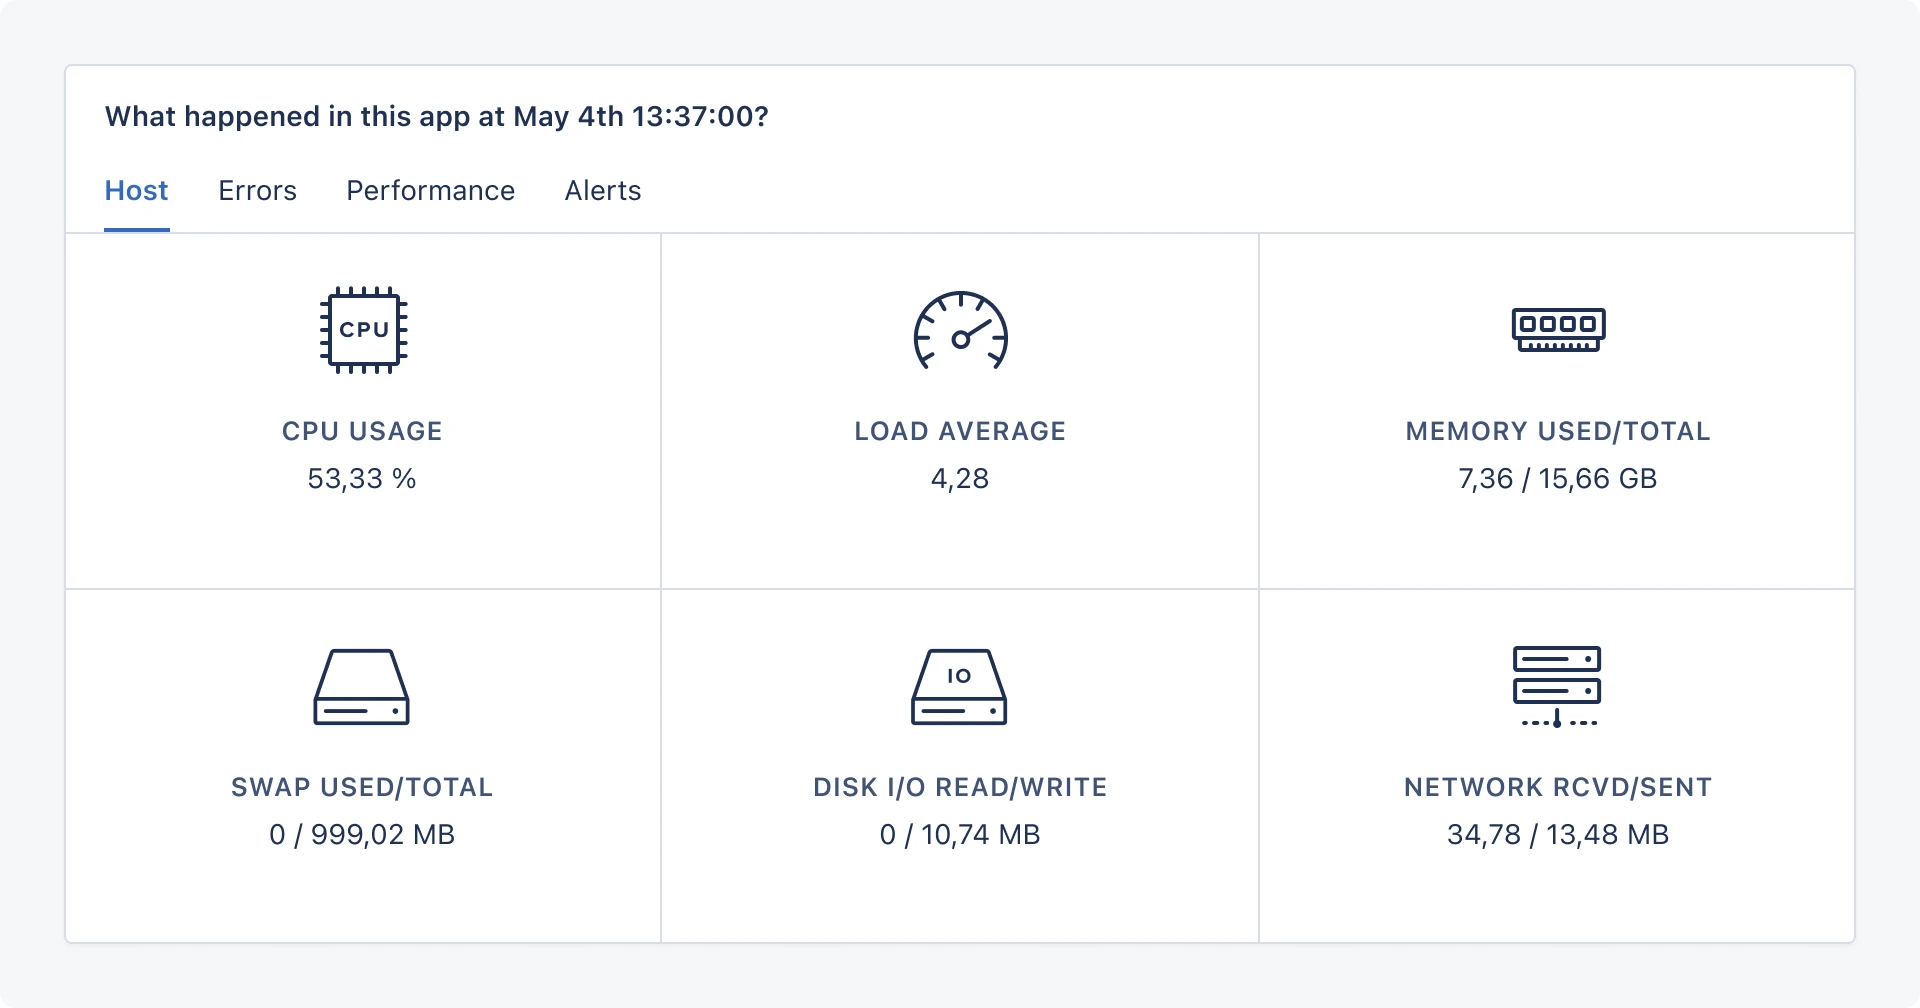Click the disk I/O value 0 / 10,74 MB
Screen dimensions: 1920x1008
(x=959, y=834)
